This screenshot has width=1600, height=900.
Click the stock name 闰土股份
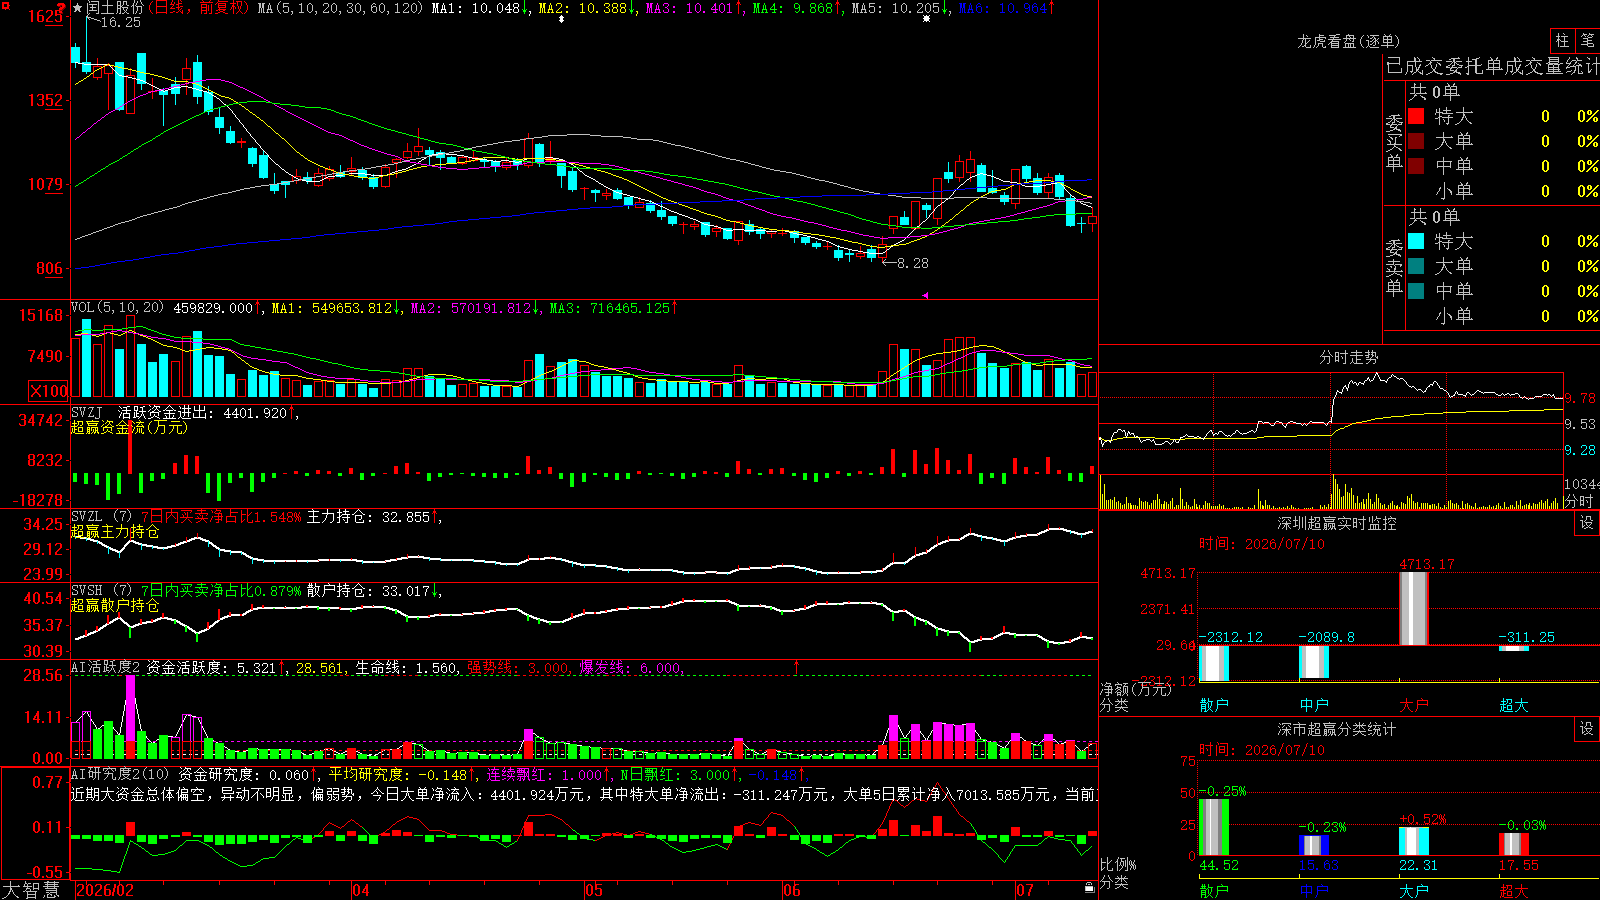(x=115, y=8)
